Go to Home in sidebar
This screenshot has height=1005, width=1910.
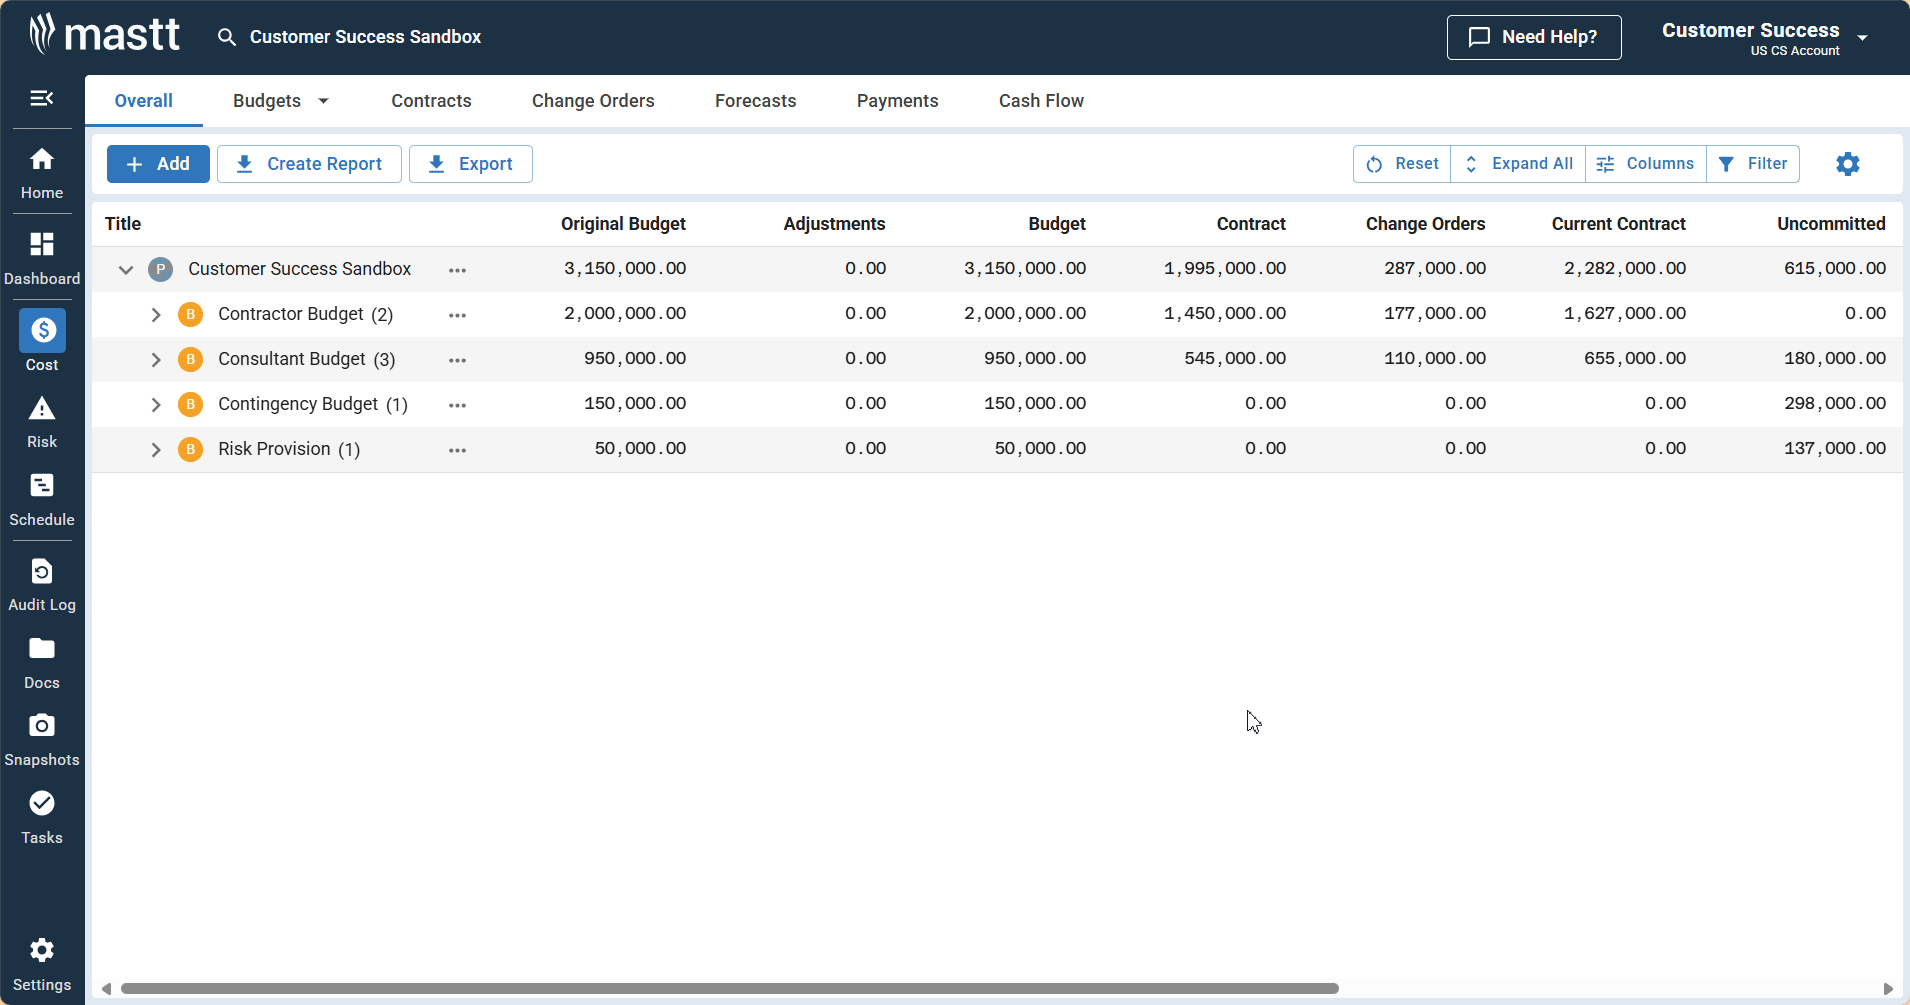click(42, 173)
